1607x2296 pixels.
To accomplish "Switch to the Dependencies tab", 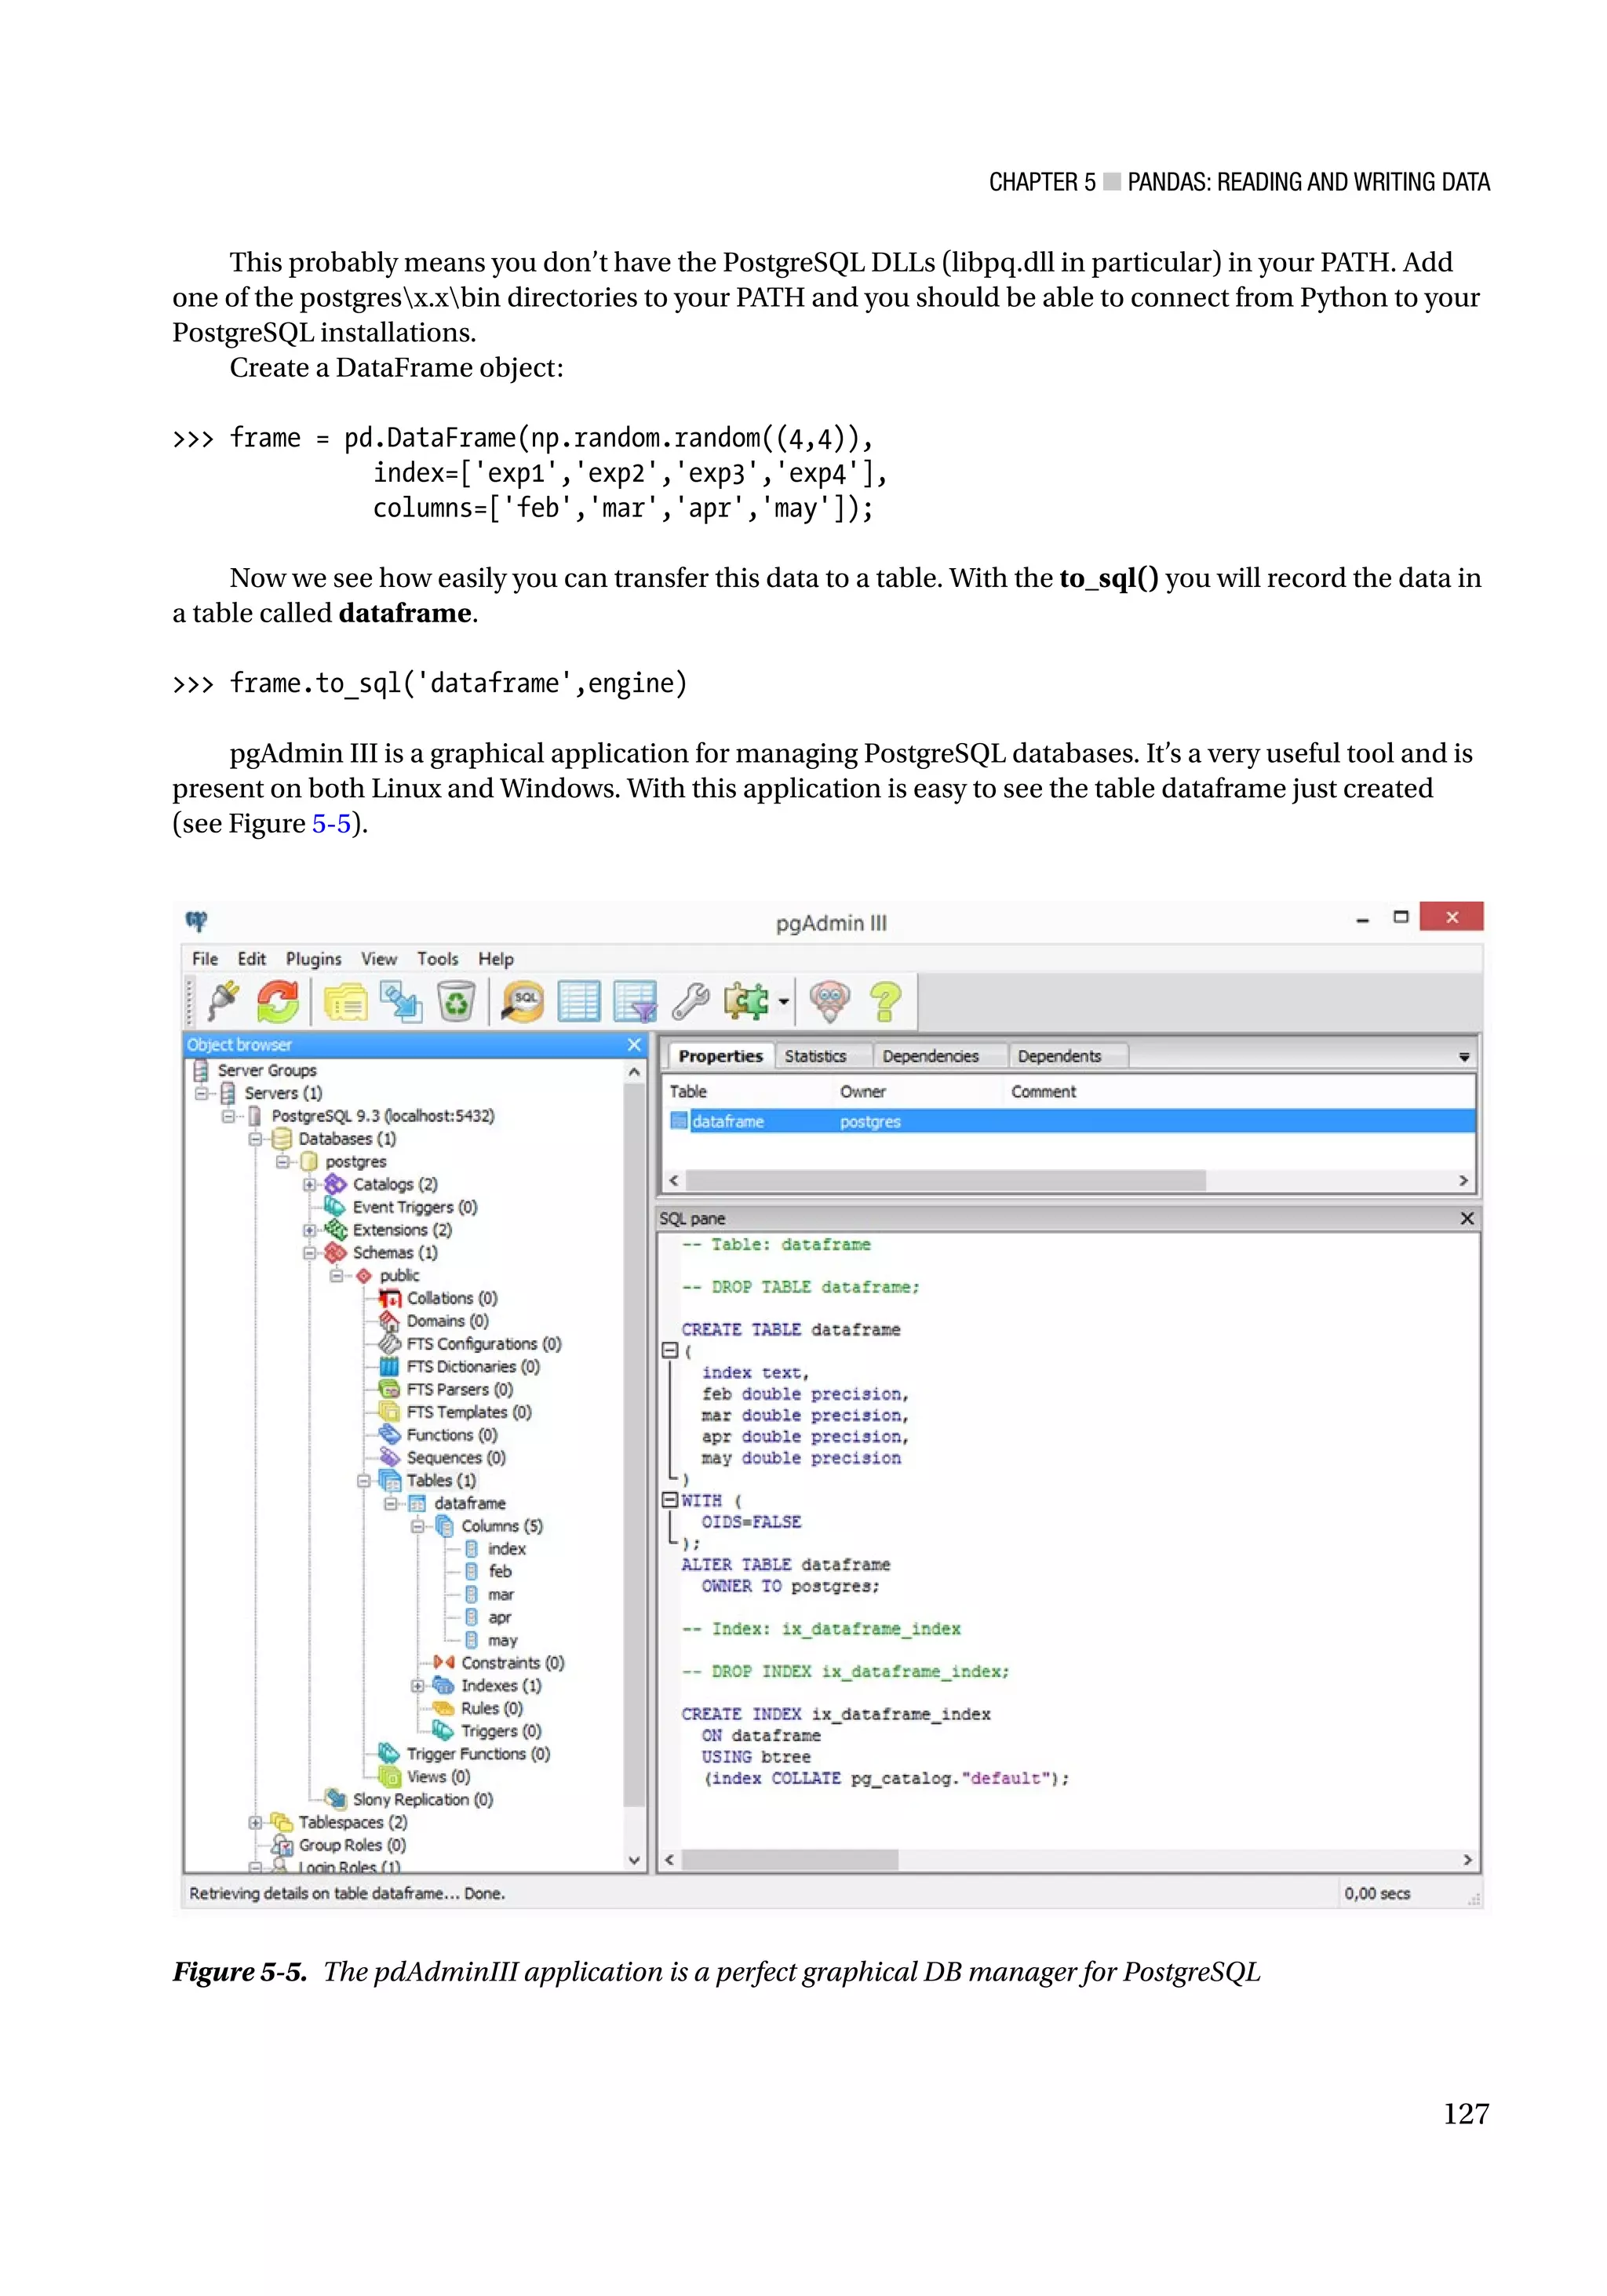I will (930, 1056).
